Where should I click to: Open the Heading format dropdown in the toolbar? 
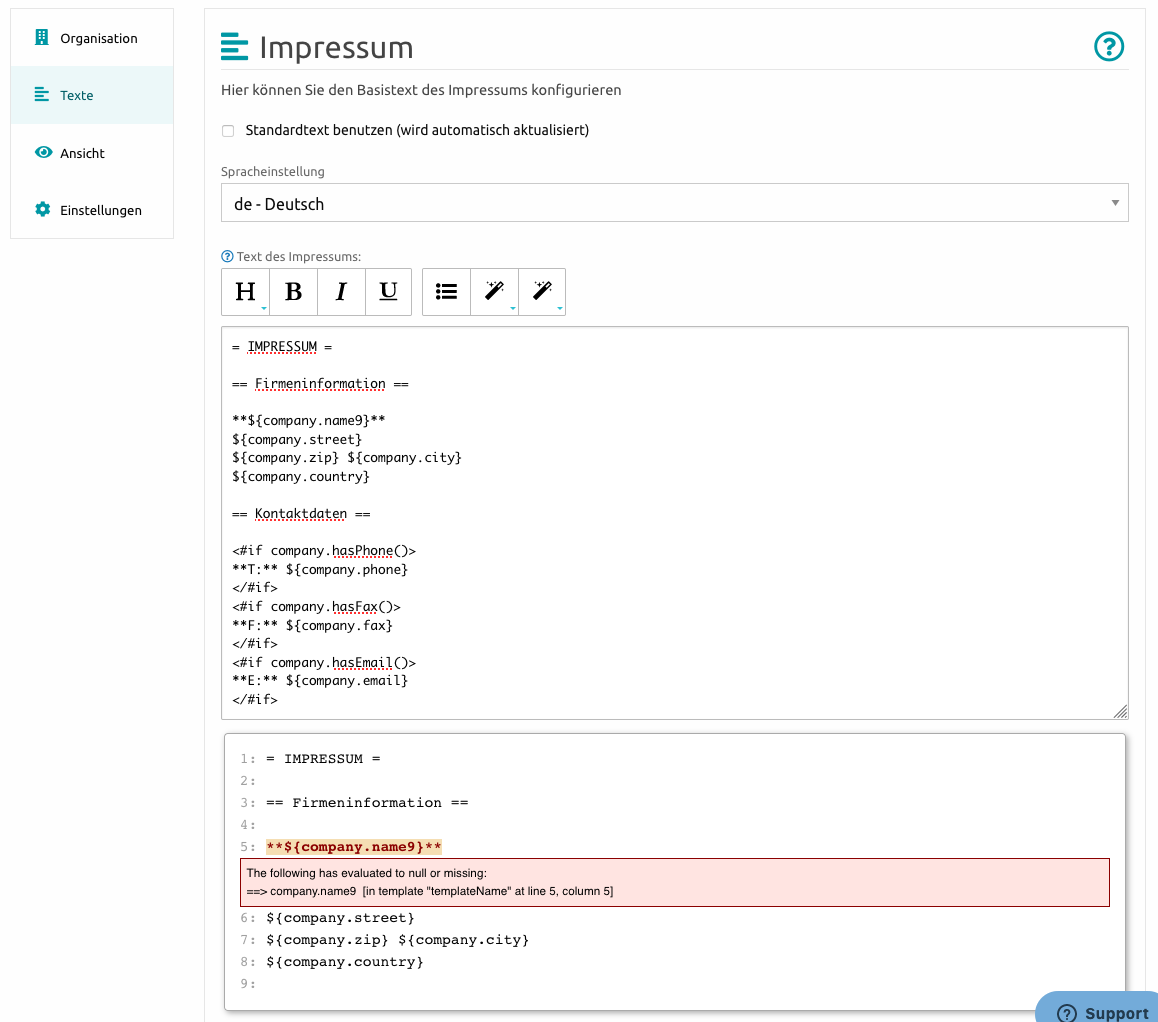pos(245,292)
